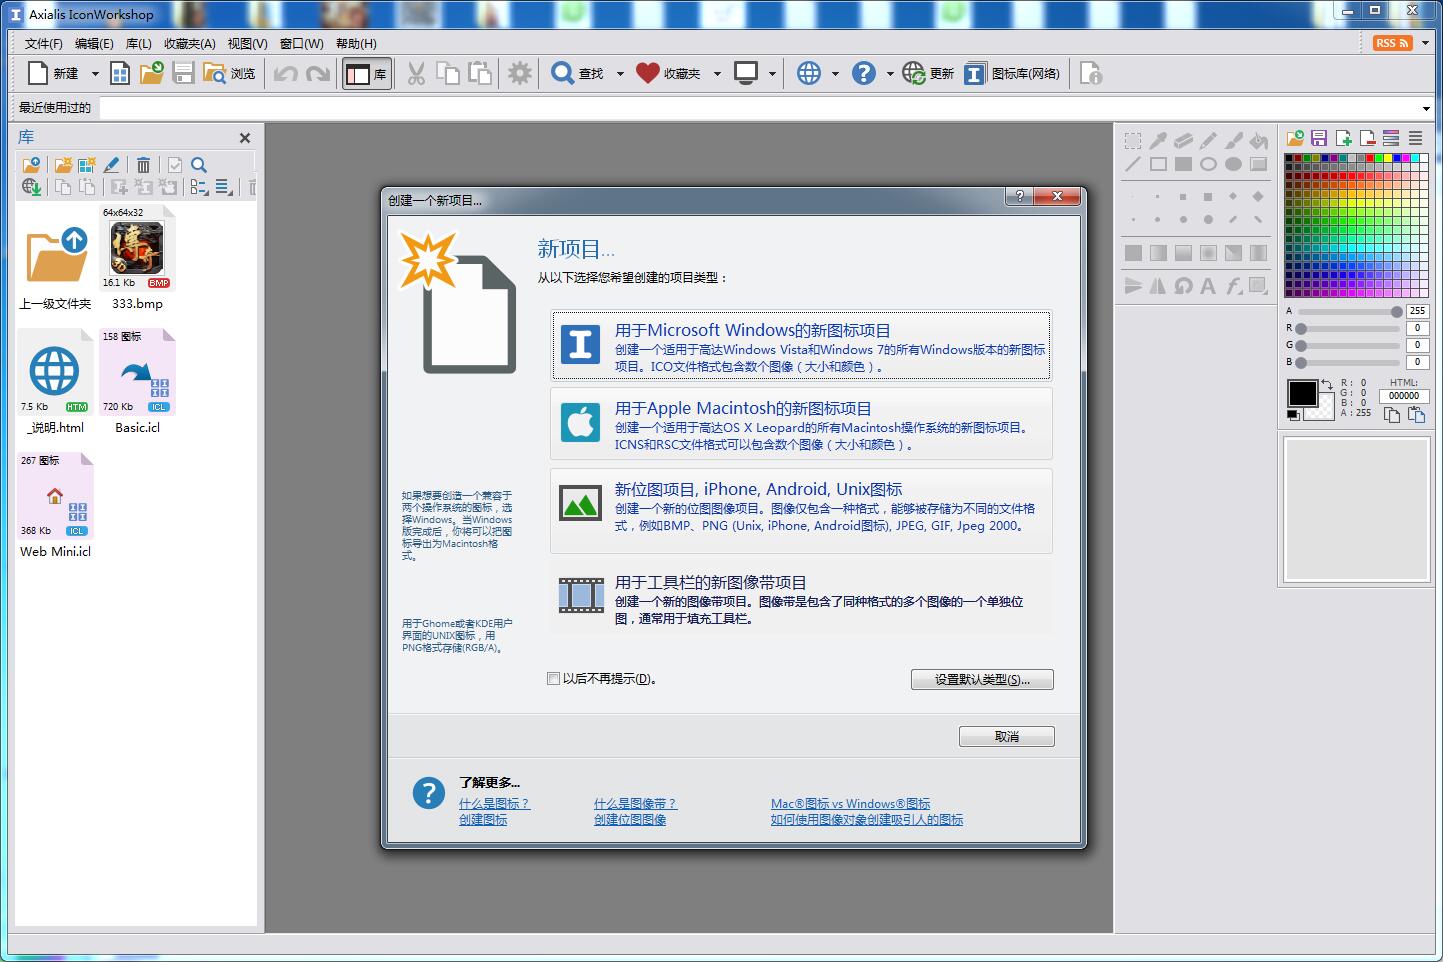Click the purple save palette icon
Viewport: 1443px width, 962px height.
(1319, 138)
